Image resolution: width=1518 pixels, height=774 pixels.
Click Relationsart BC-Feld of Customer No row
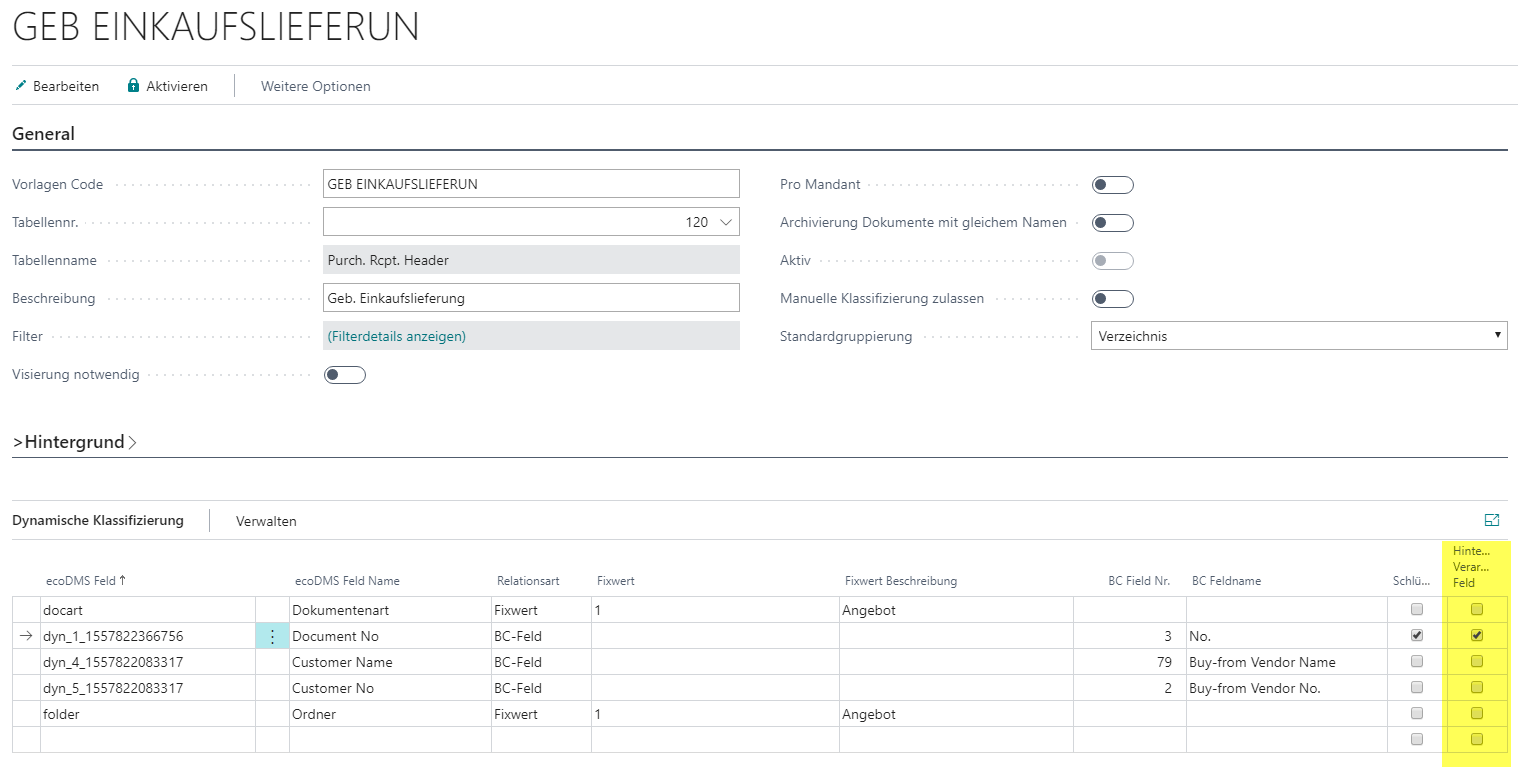click(x=541, y=688)
